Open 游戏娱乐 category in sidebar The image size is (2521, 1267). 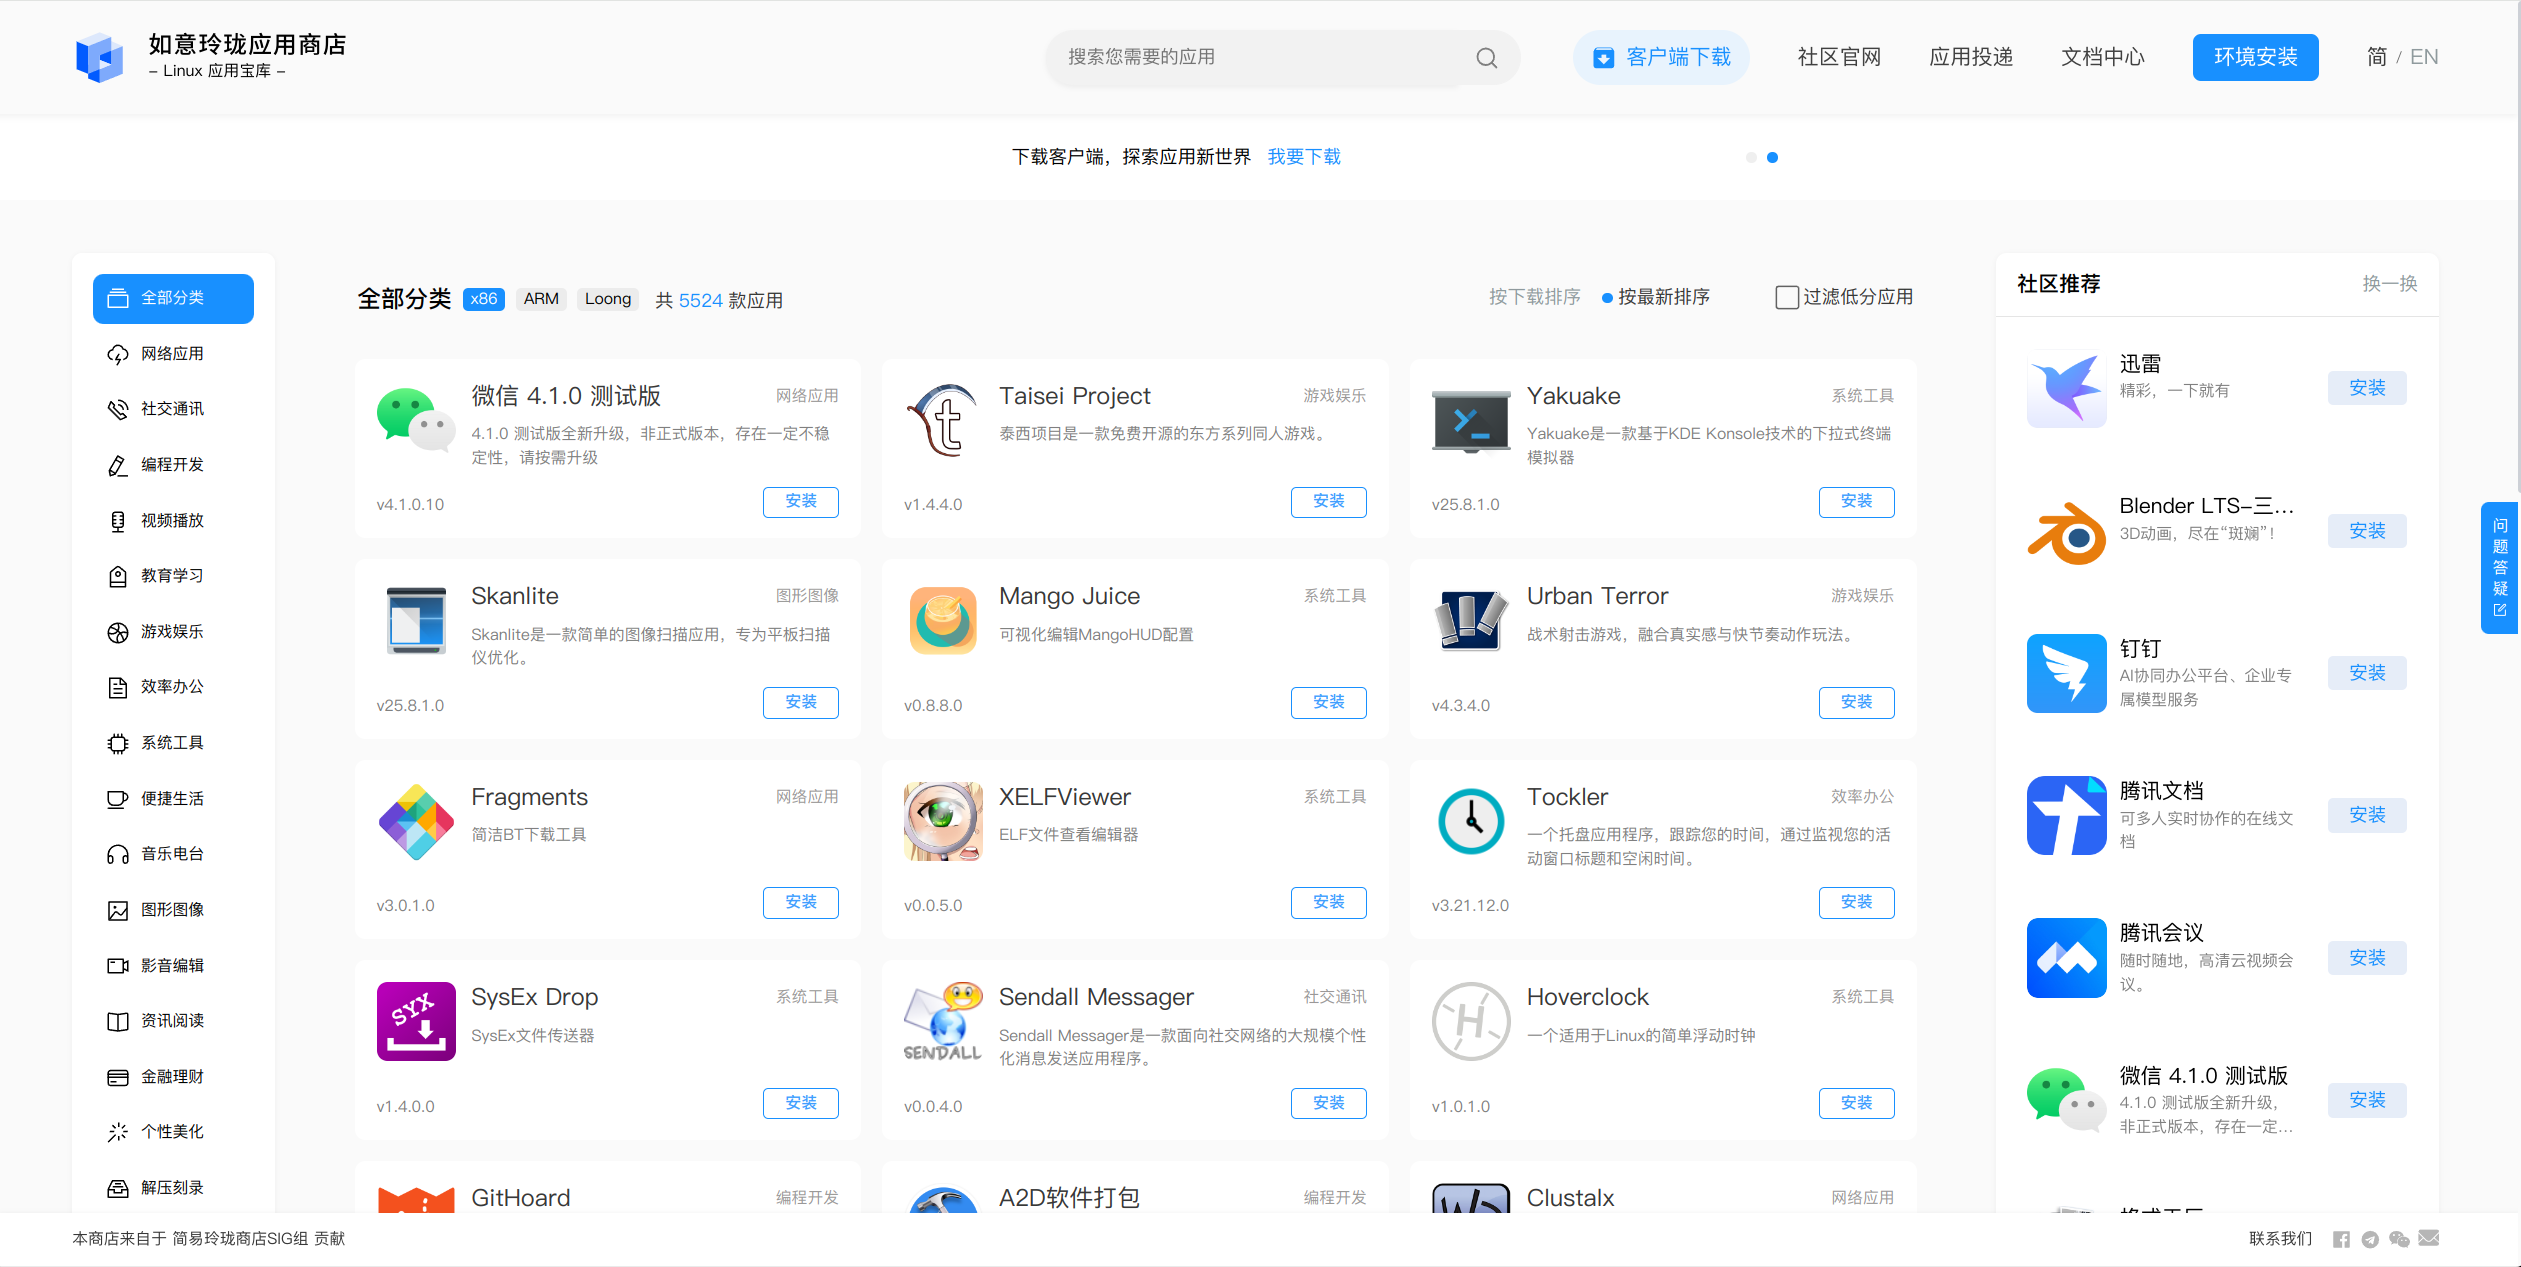173,632
